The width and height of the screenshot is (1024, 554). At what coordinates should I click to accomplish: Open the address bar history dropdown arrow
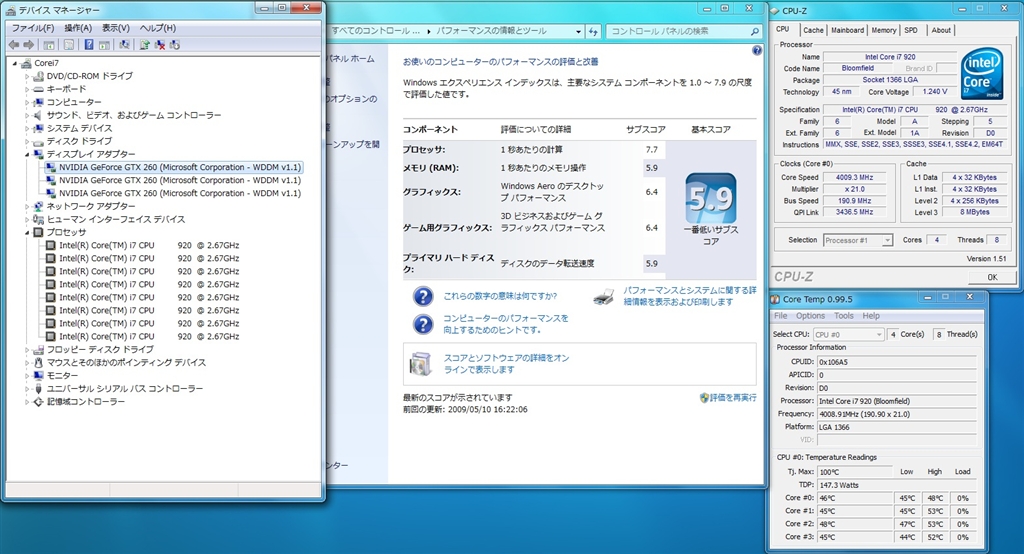pyautogui.click(x=579, y=31)
